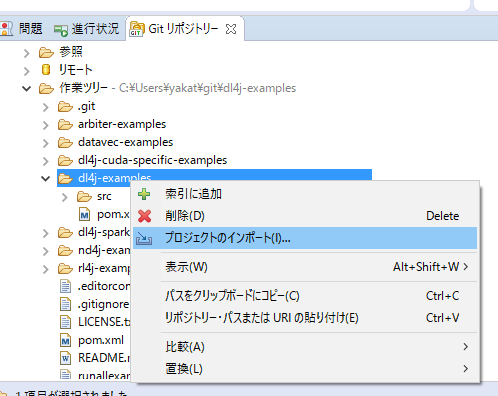Screen dimensions: 498x396
Task: Click the root pom.xml Maven icon
Action: click(65, 340)
